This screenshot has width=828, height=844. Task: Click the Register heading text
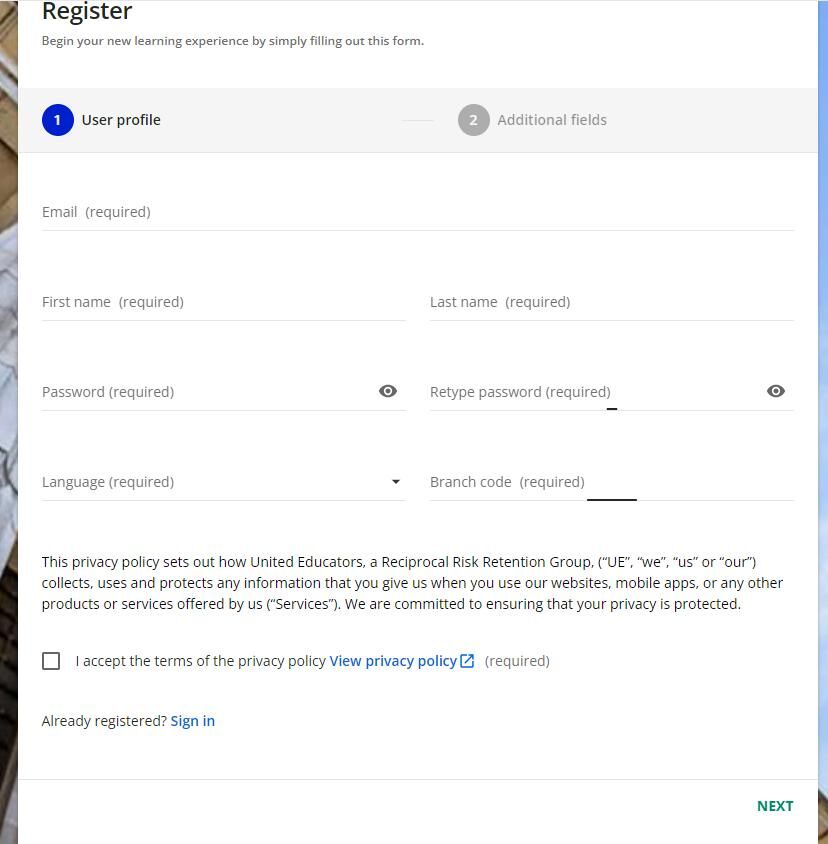click(x=87, y=11)
